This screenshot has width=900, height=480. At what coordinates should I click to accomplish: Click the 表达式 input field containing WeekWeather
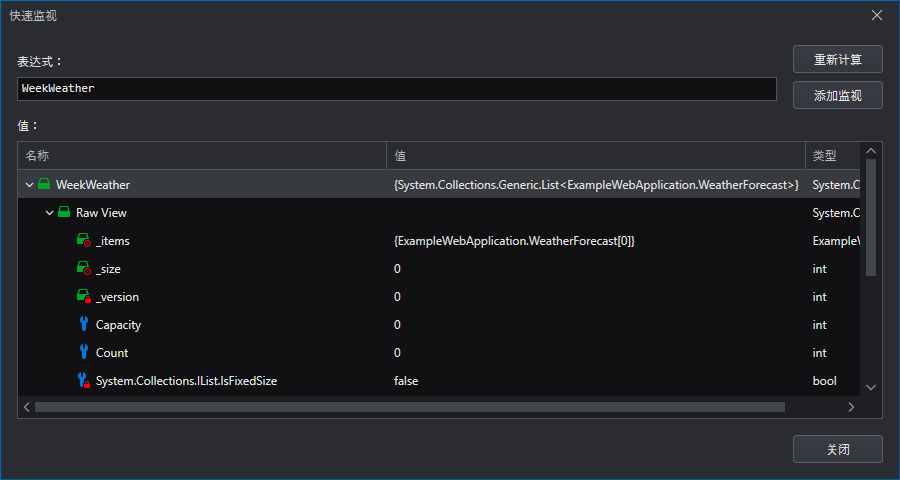coord(397,89)
